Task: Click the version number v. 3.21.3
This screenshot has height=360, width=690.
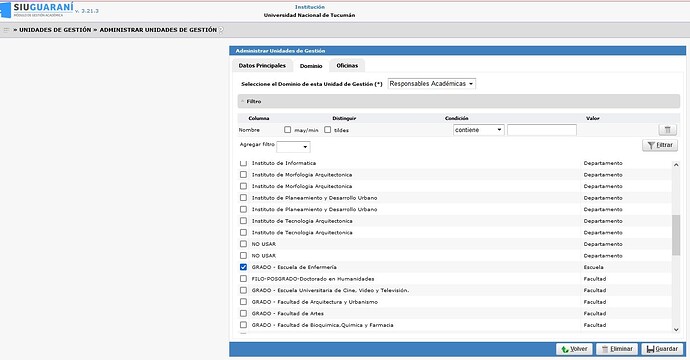Action: [87, 11]
